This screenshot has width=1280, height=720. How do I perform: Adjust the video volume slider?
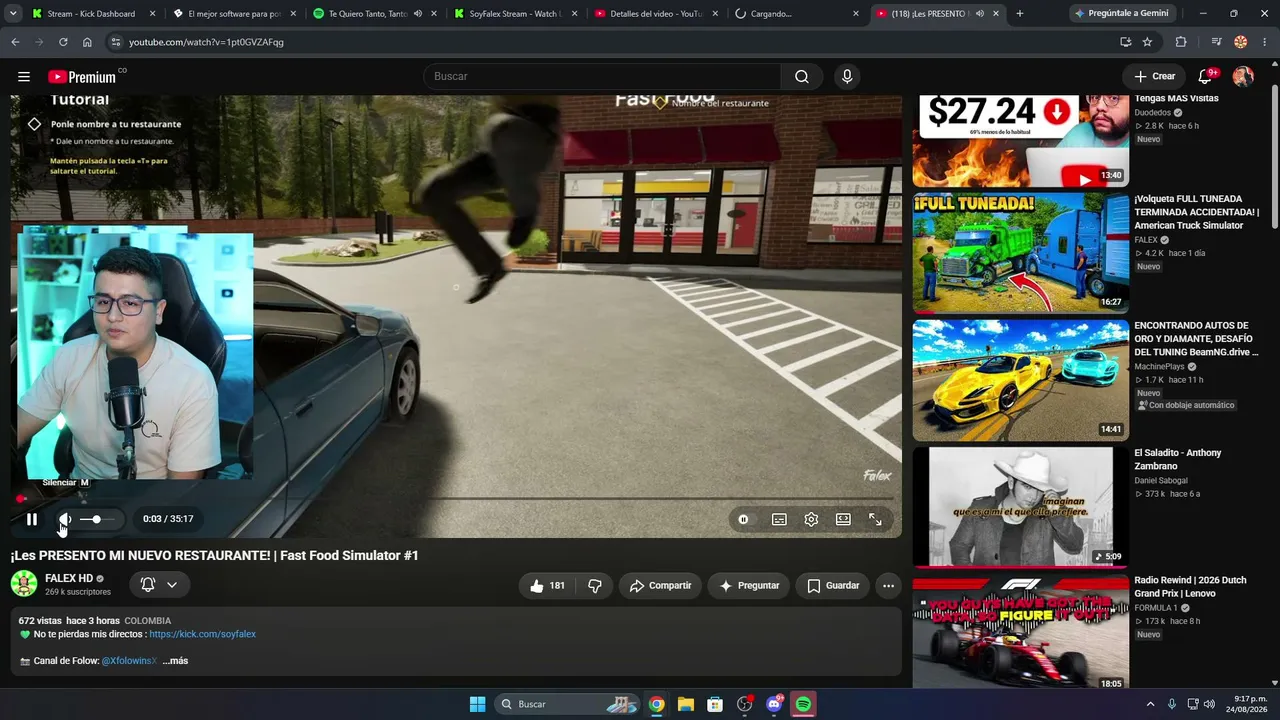(x=97, y=519)
